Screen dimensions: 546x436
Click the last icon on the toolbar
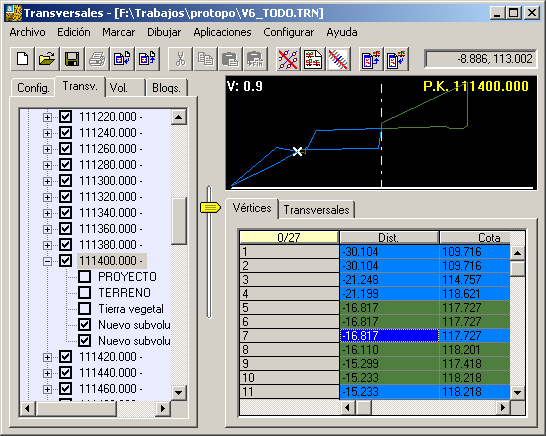[396, 59]
